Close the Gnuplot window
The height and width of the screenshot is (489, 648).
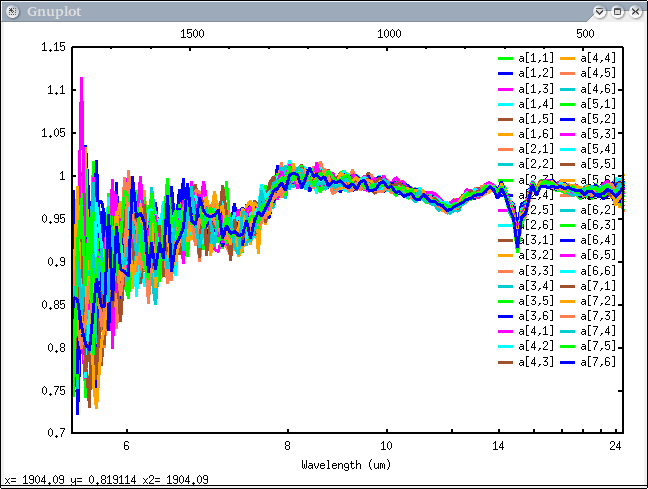(x=636, y=12)
